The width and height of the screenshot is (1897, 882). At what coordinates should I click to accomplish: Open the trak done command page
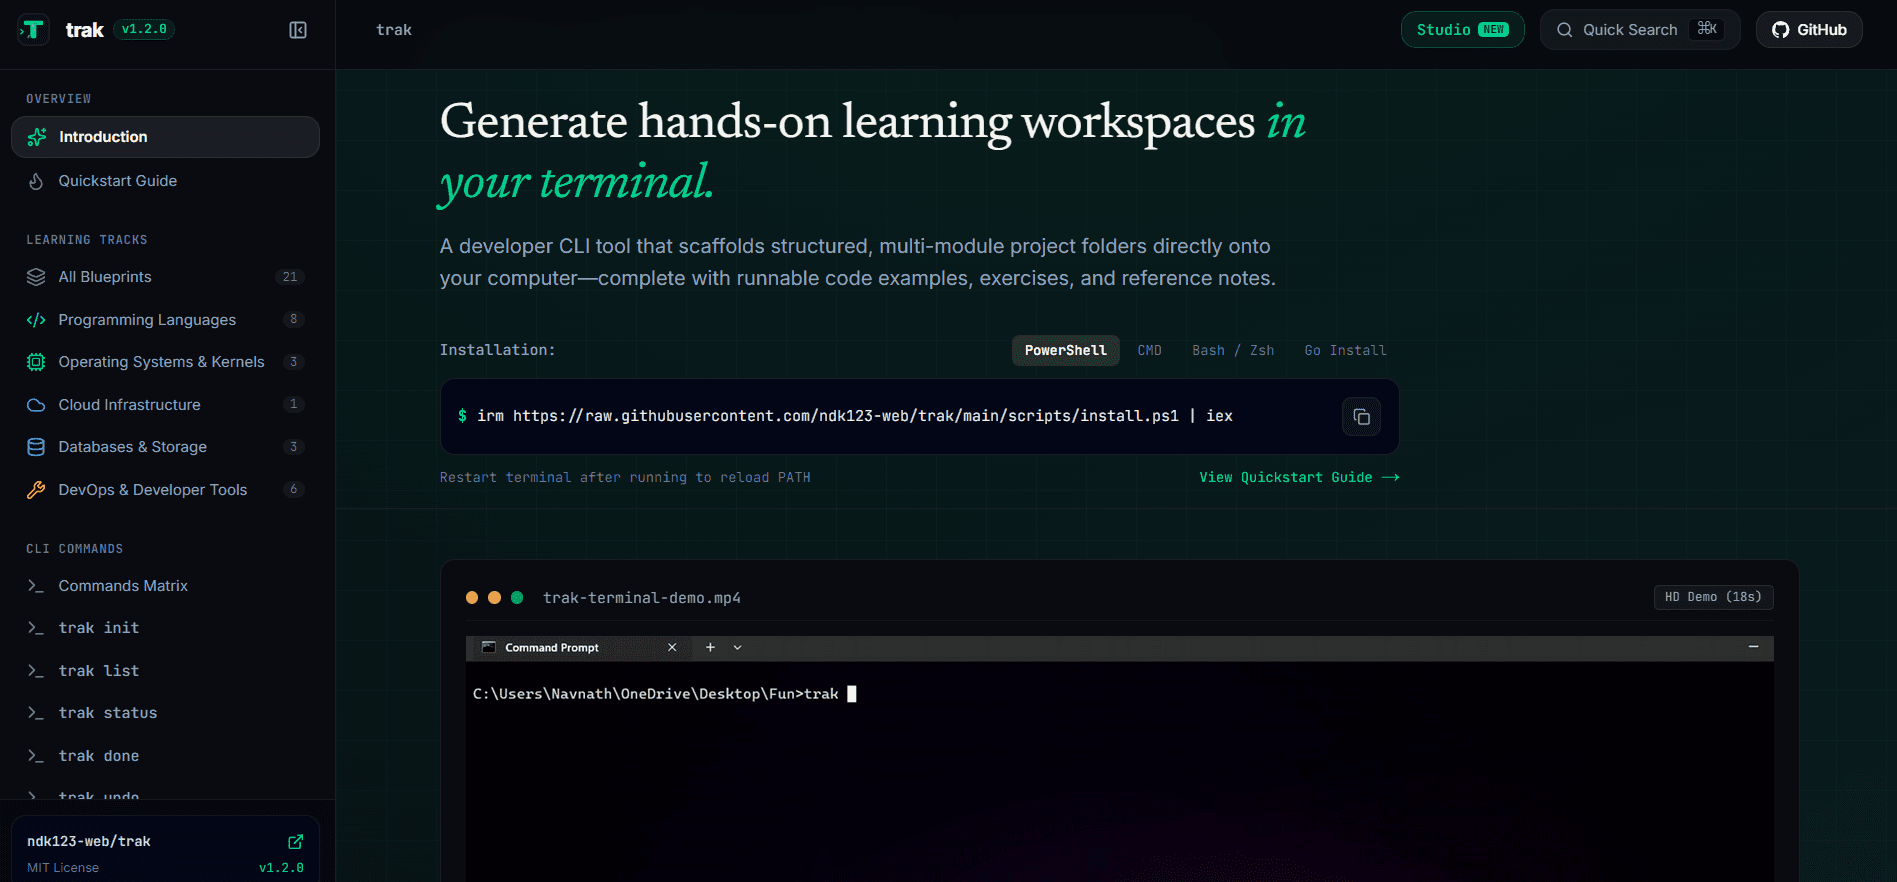coord(165,756)
